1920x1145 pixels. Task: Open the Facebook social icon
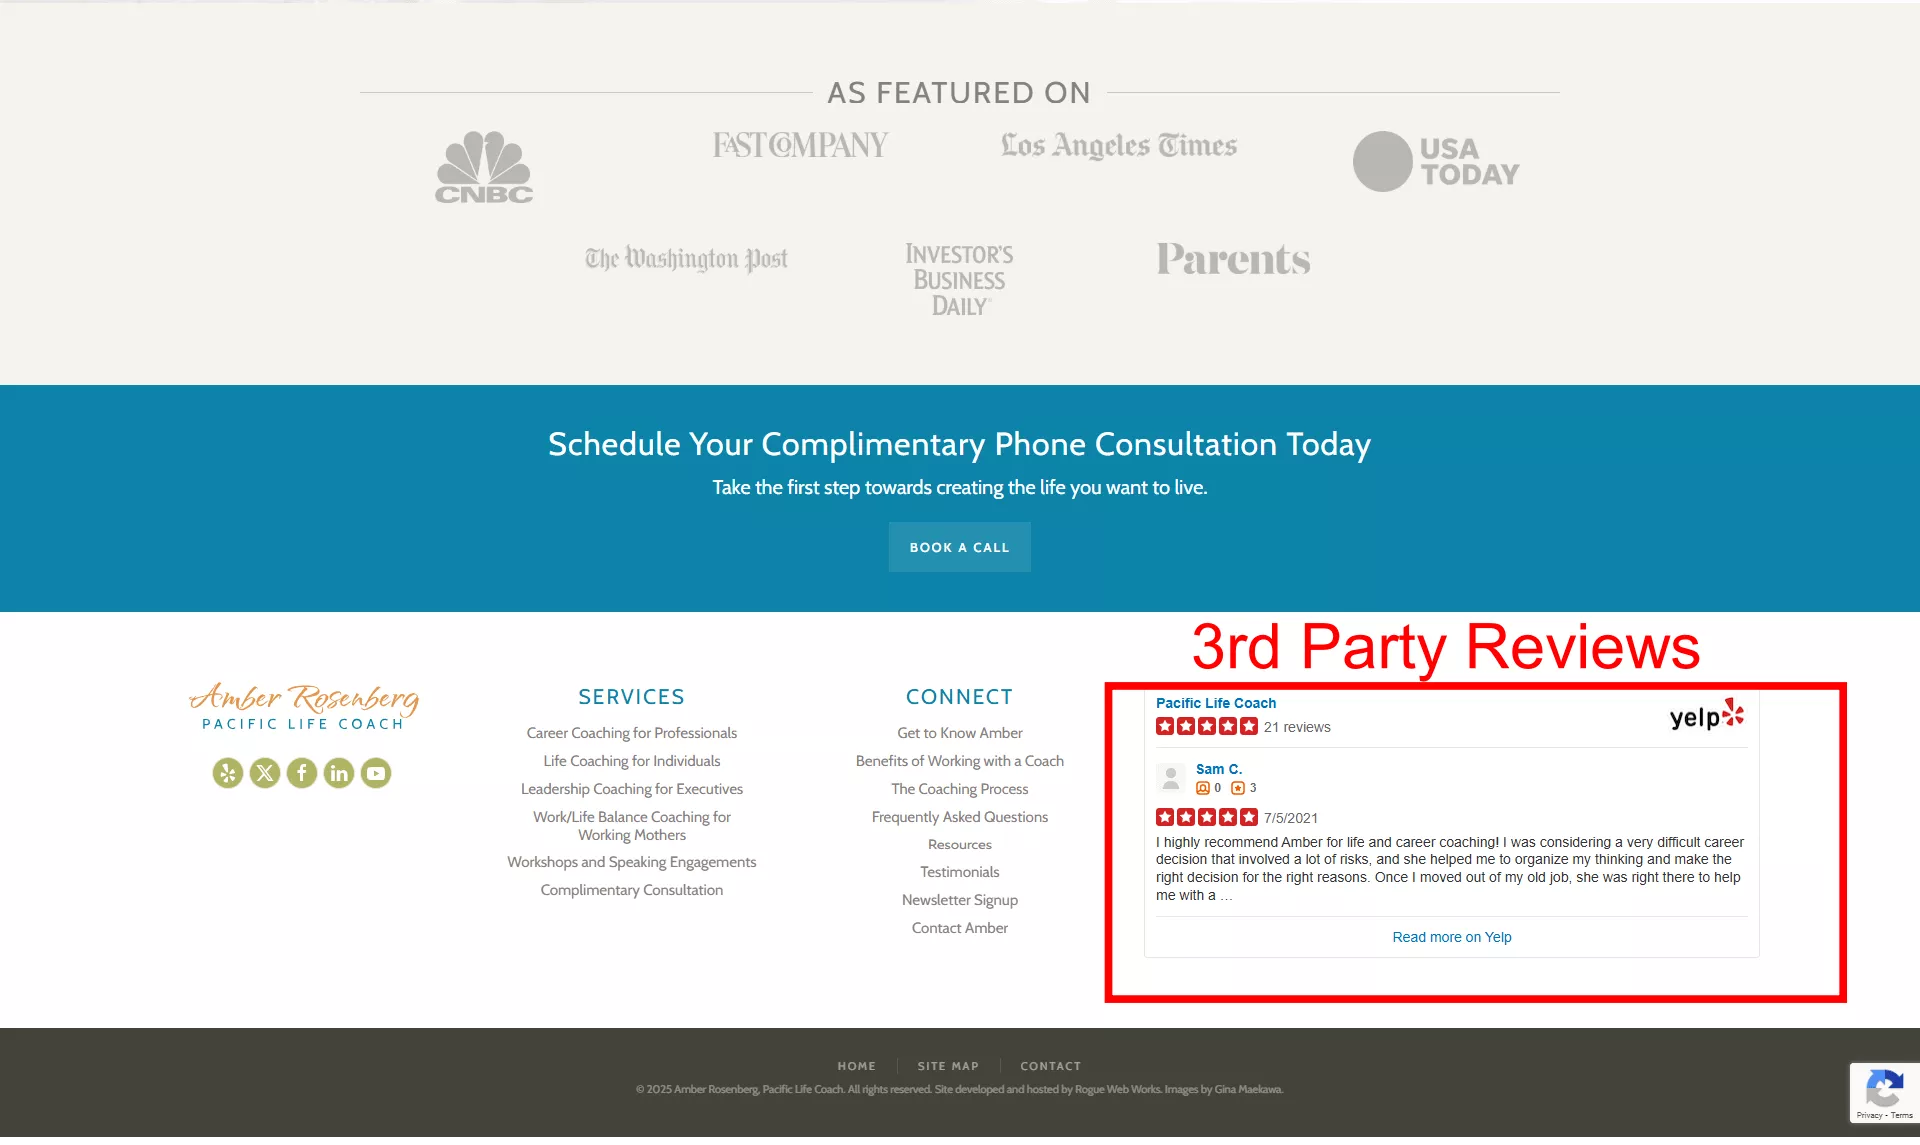pos(301,772)
